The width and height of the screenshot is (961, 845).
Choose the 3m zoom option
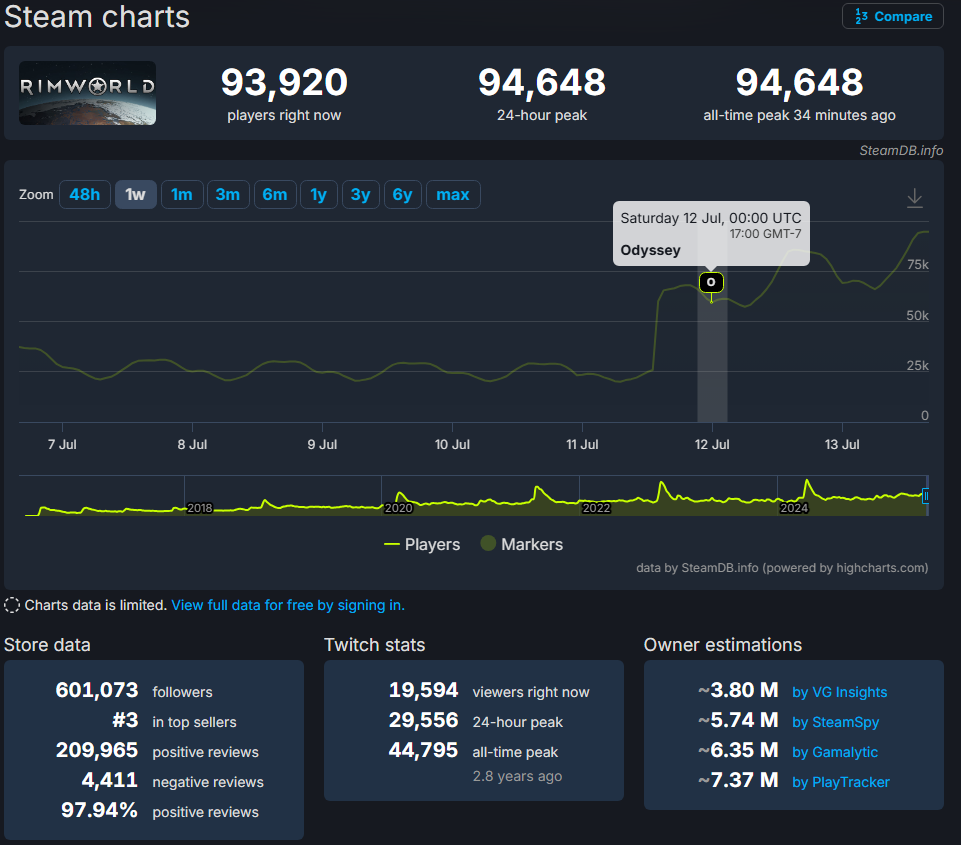click(x=228, y=195)
